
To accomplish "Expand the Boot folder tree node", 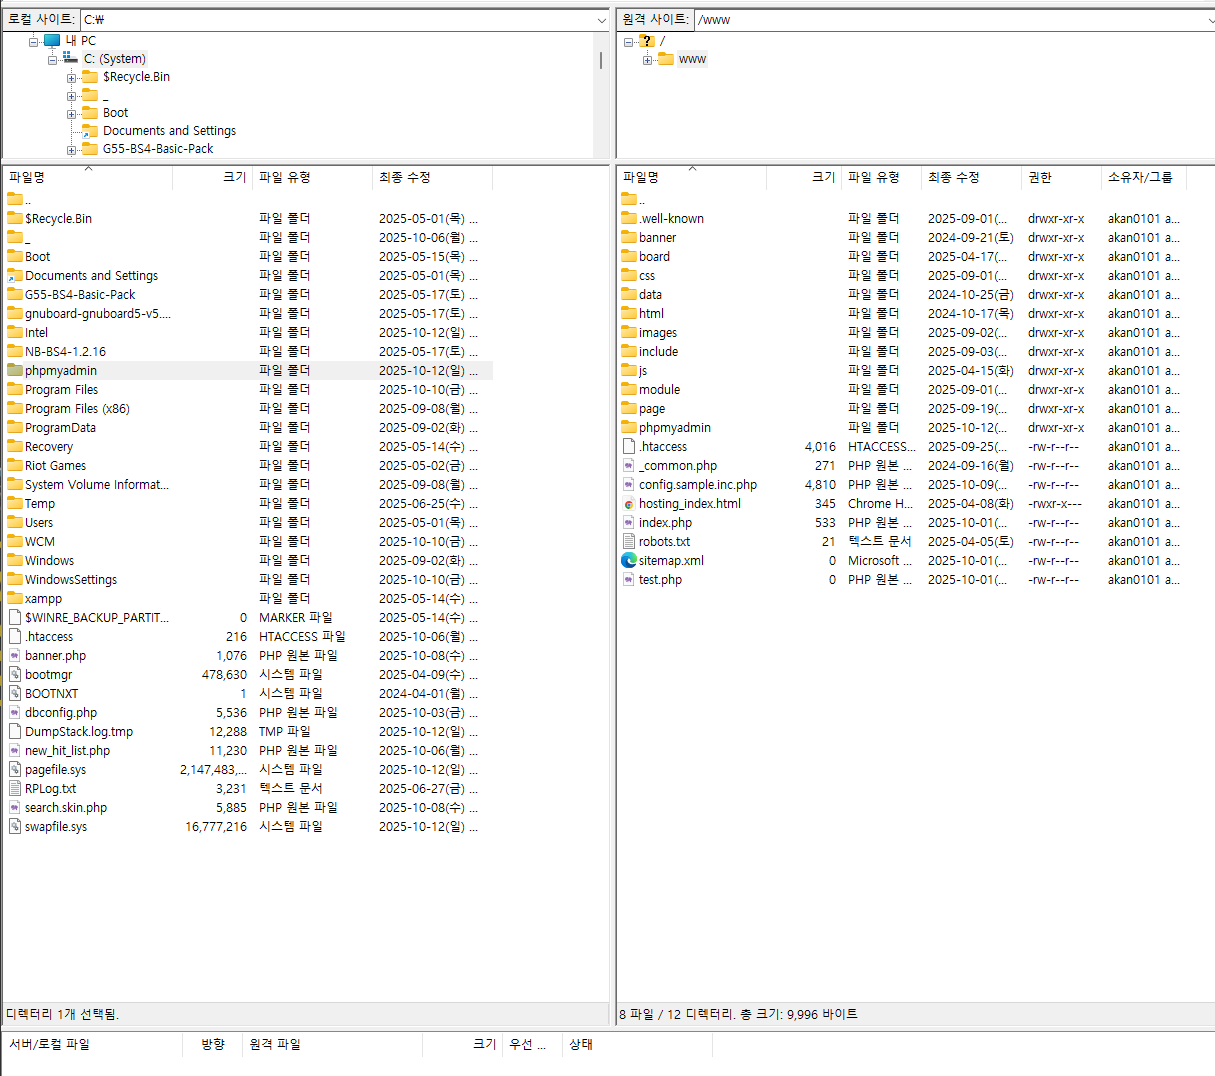I will tap(71, 114).
